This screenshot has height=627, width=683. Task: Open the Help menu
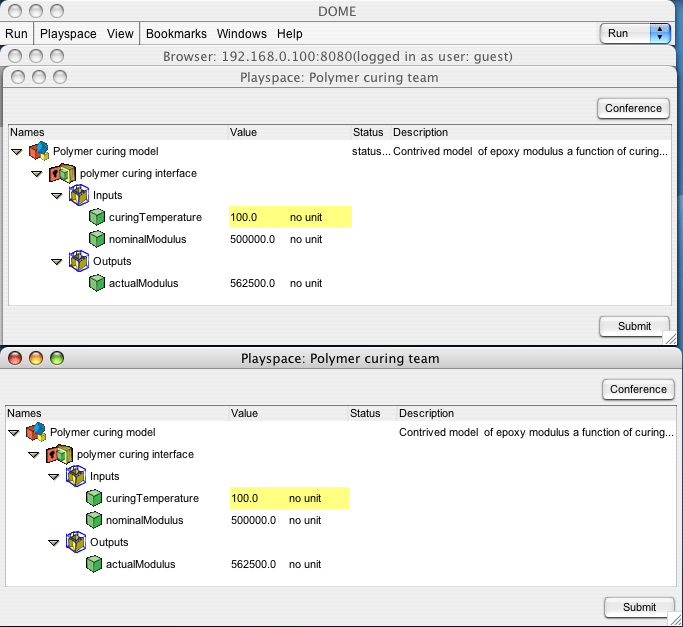click(290, 34)
